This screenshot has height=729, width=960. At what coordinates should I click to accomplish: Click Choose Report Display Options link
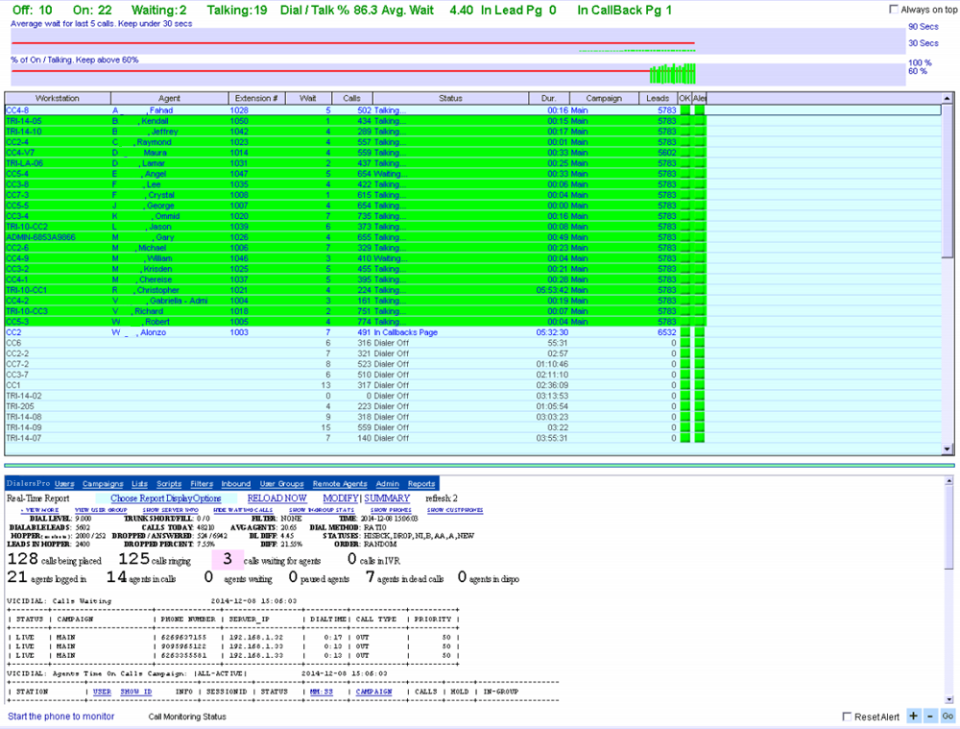coord(166,498)
